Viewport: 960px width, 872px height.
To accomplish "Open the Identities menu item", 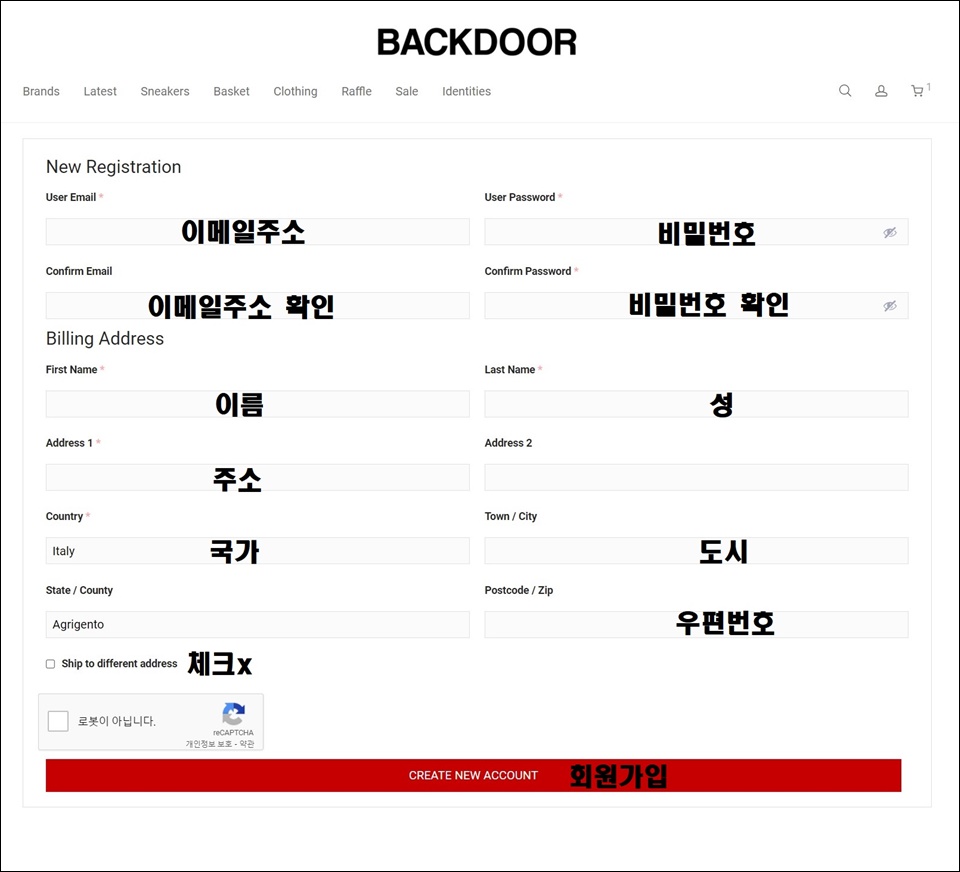I will click(x=467, y=91).
